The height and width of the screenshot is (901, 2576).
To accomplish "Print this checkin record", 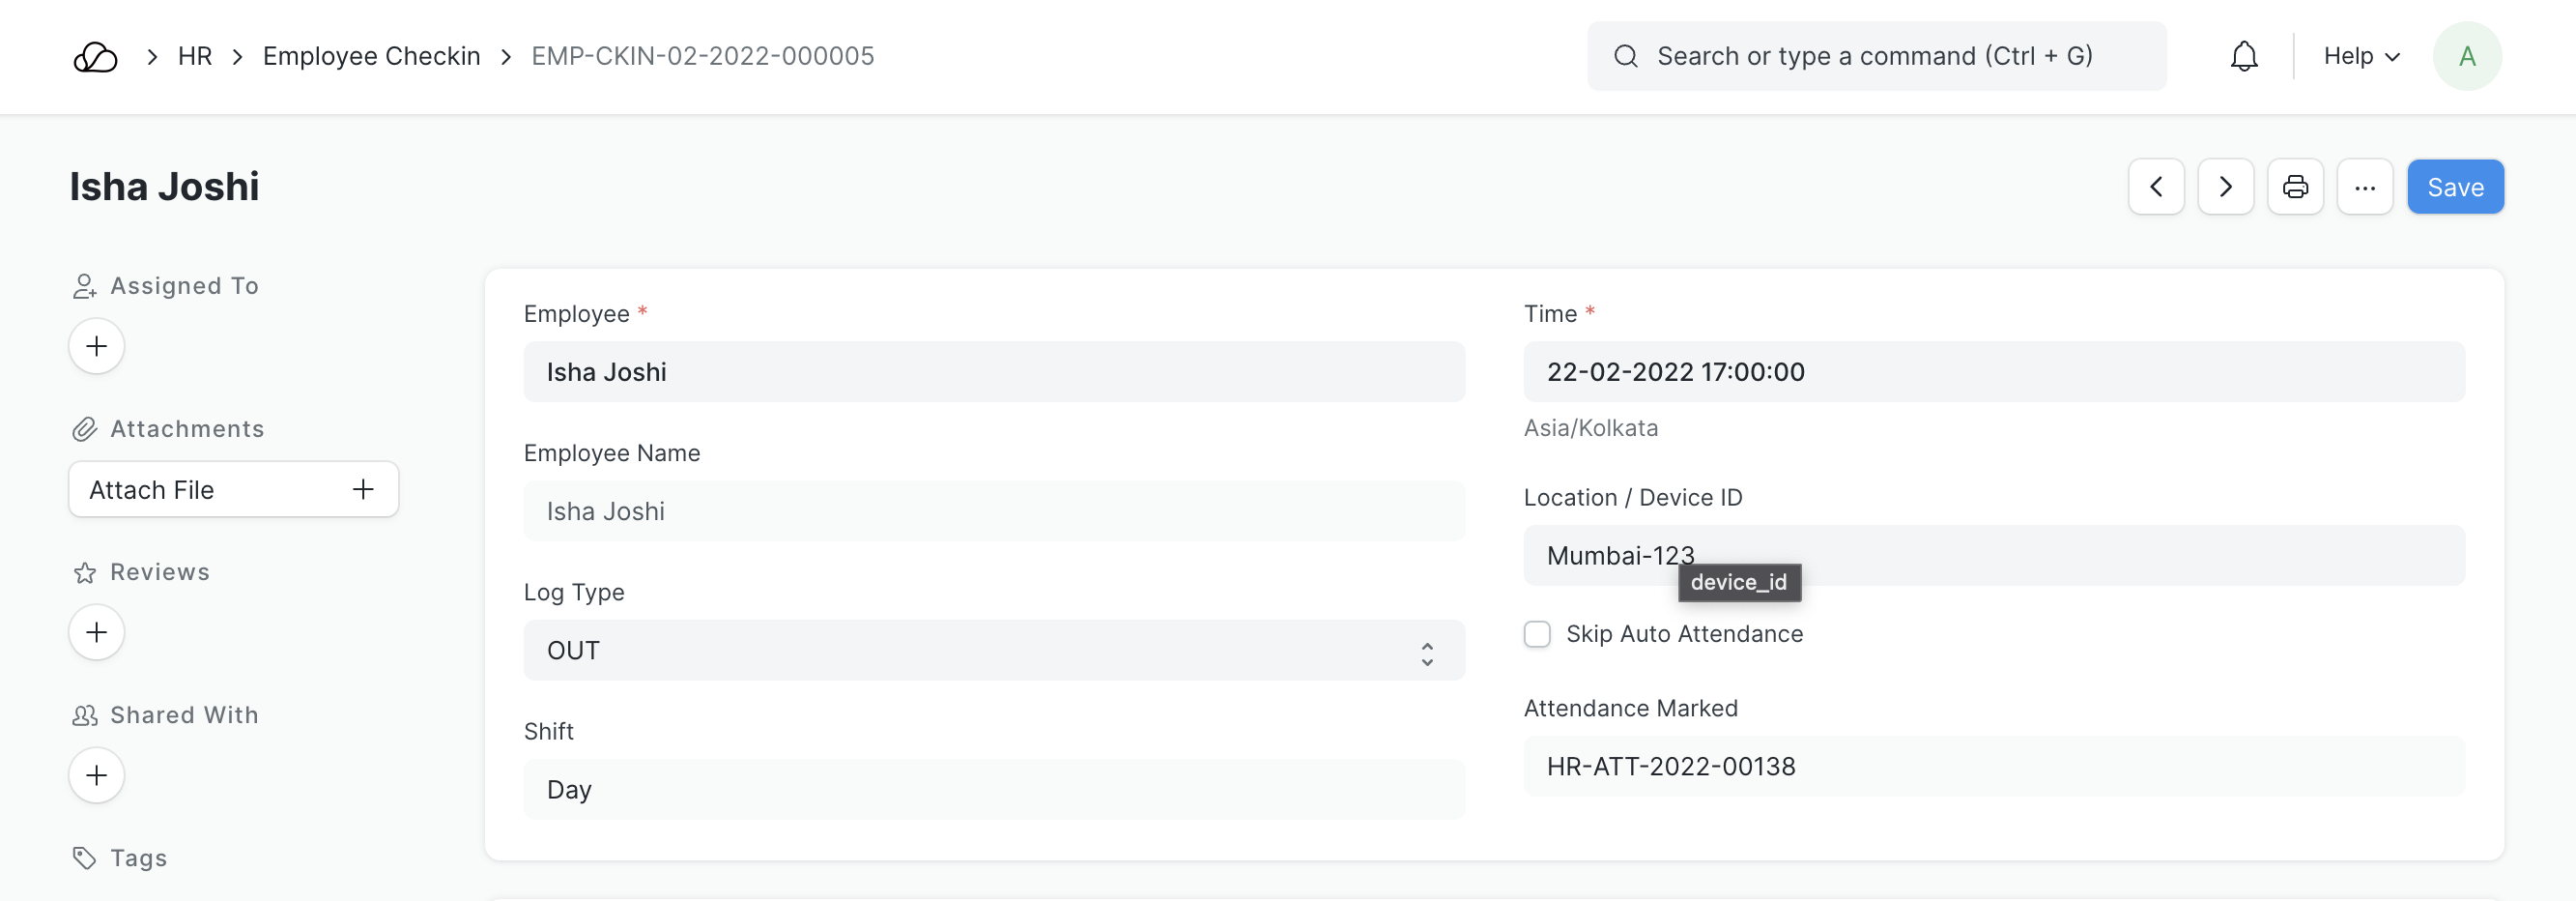I will (x=2294, y=187).
